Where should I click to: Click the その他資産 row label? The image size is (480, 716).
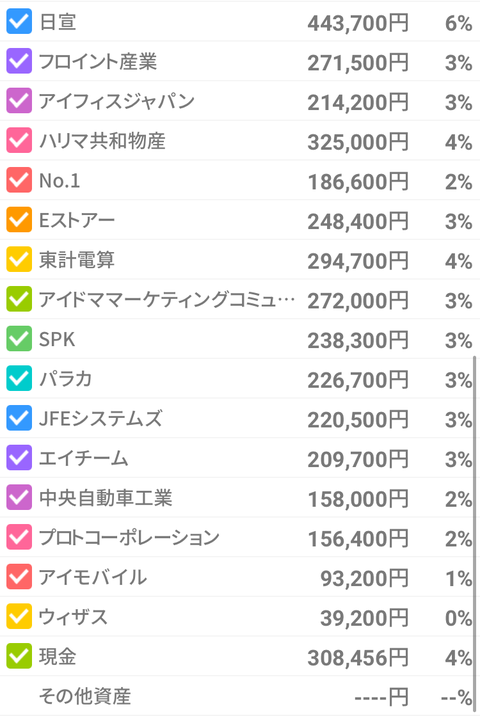coord(85,696)
